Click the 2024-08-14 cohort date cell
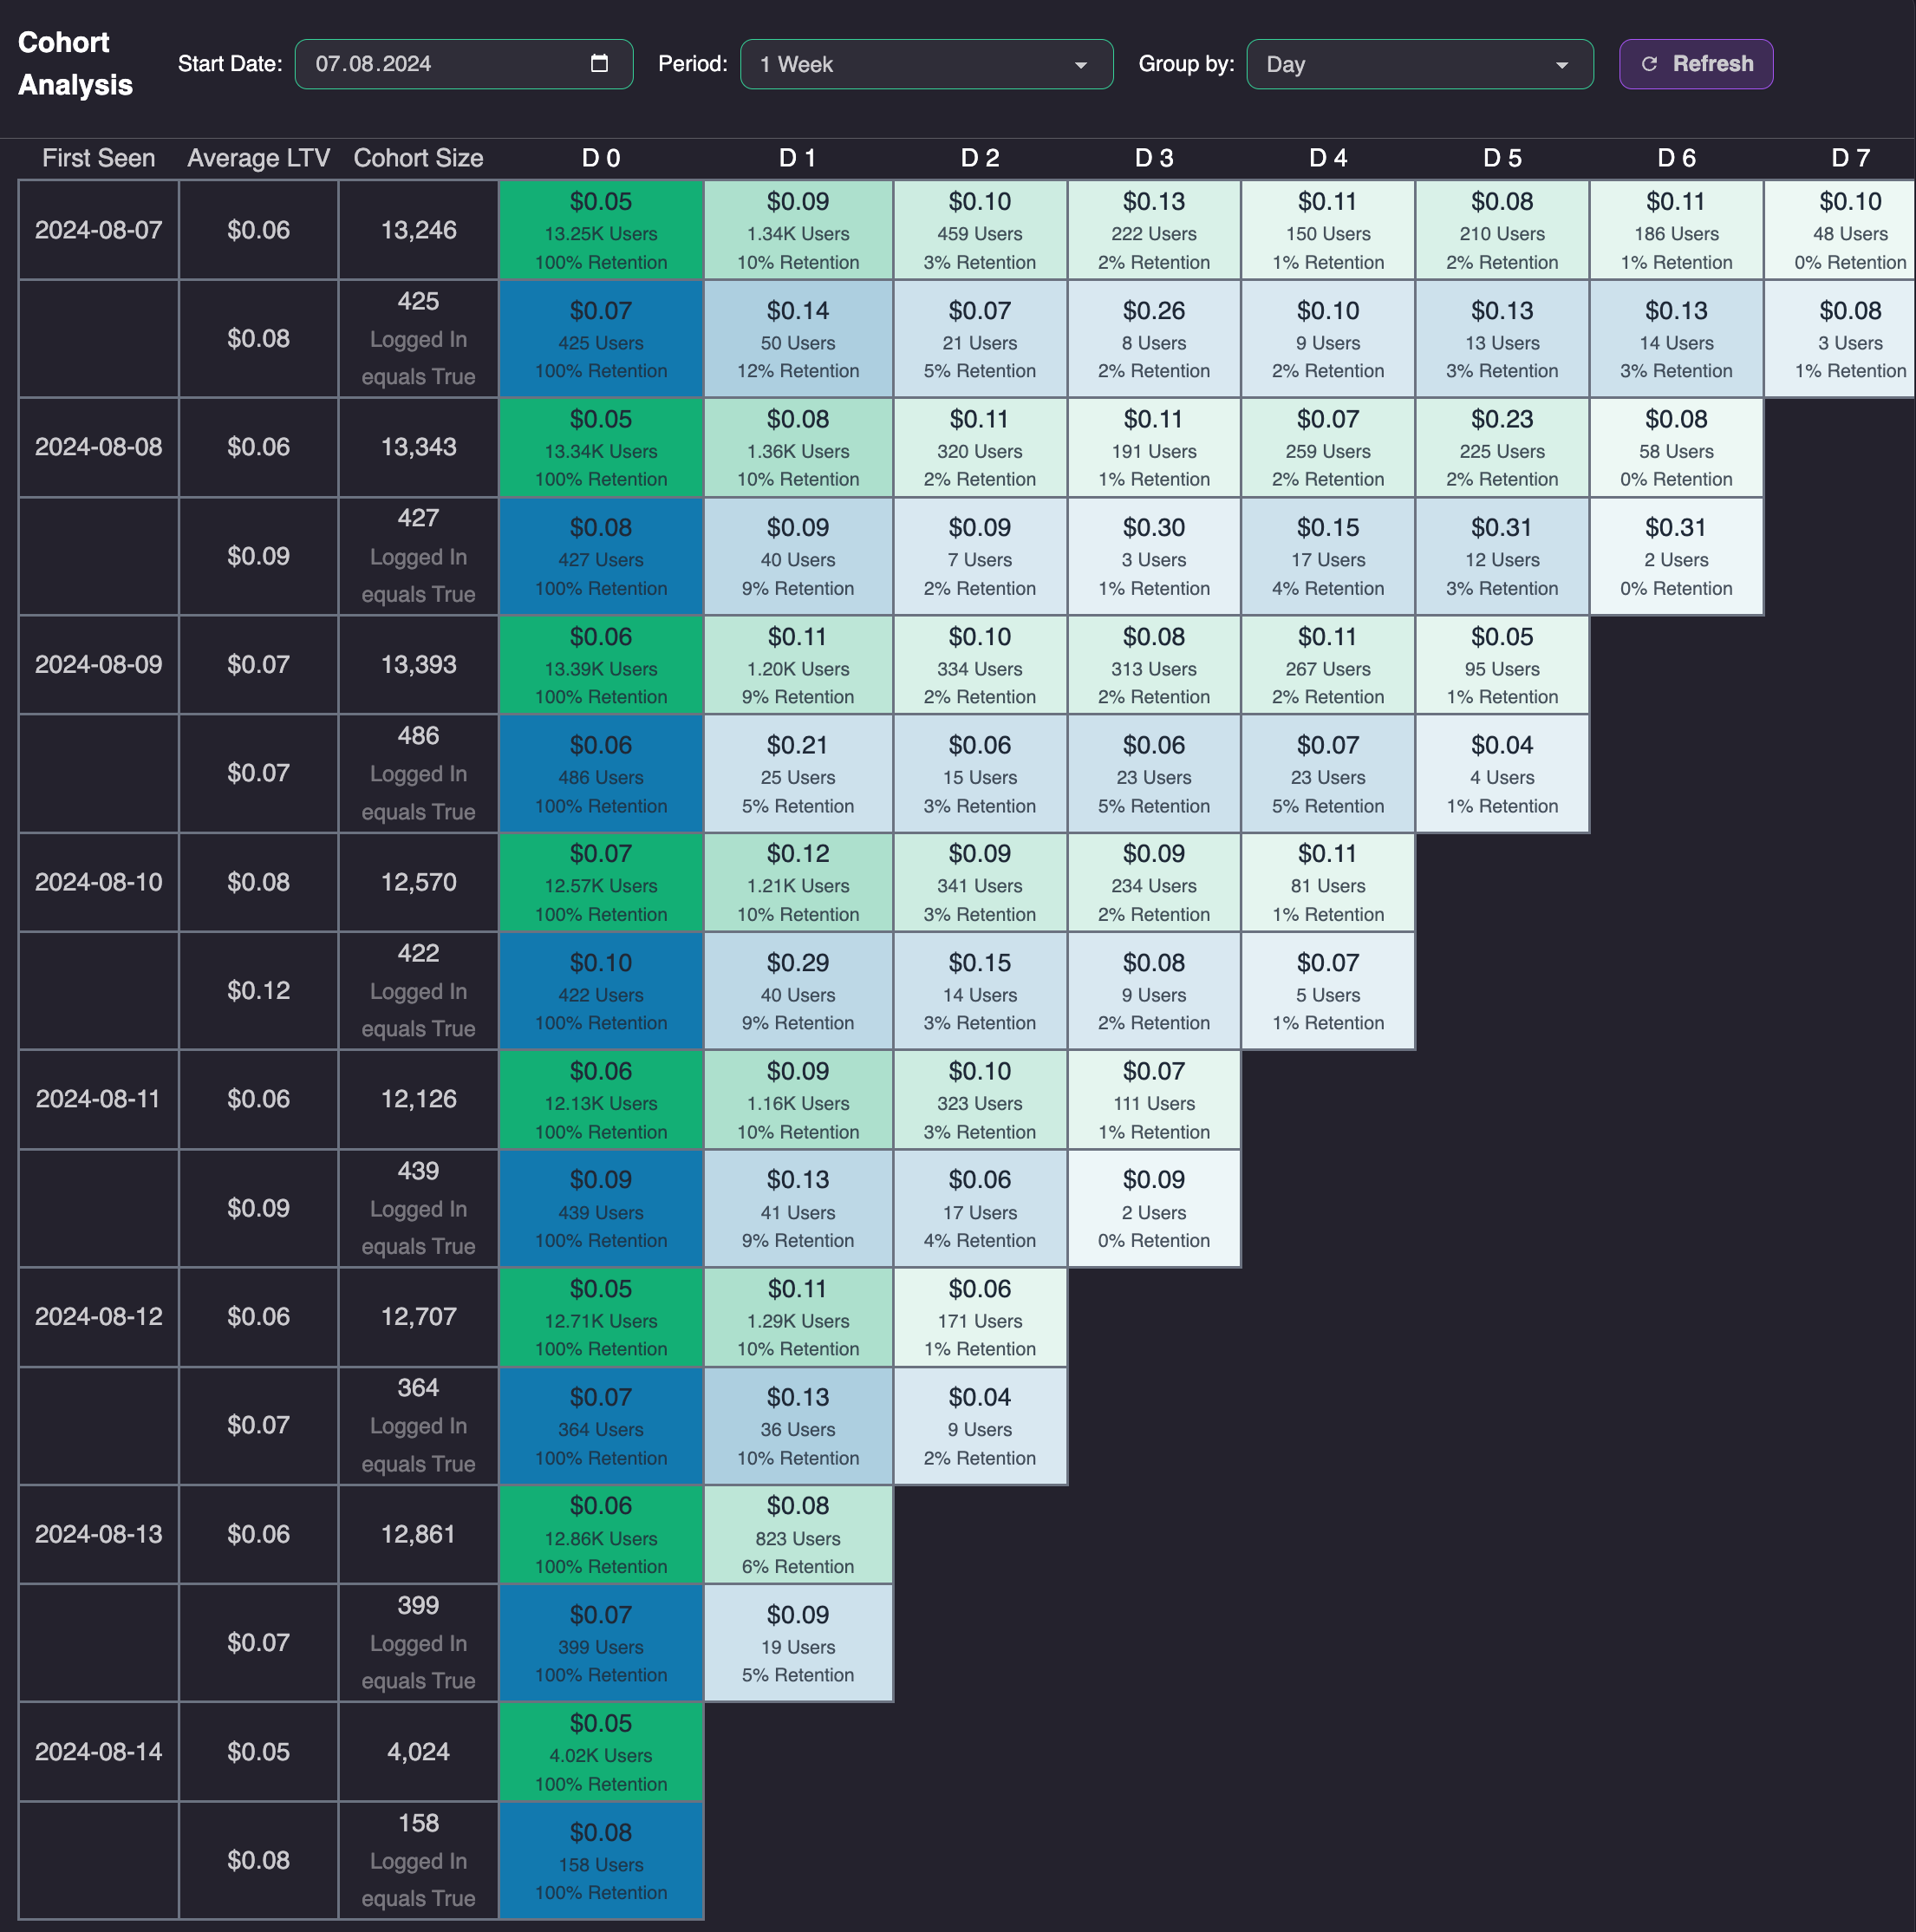Viewport: 1916px width, 1932px height. pyautogui.click(x=98, y=1752)
